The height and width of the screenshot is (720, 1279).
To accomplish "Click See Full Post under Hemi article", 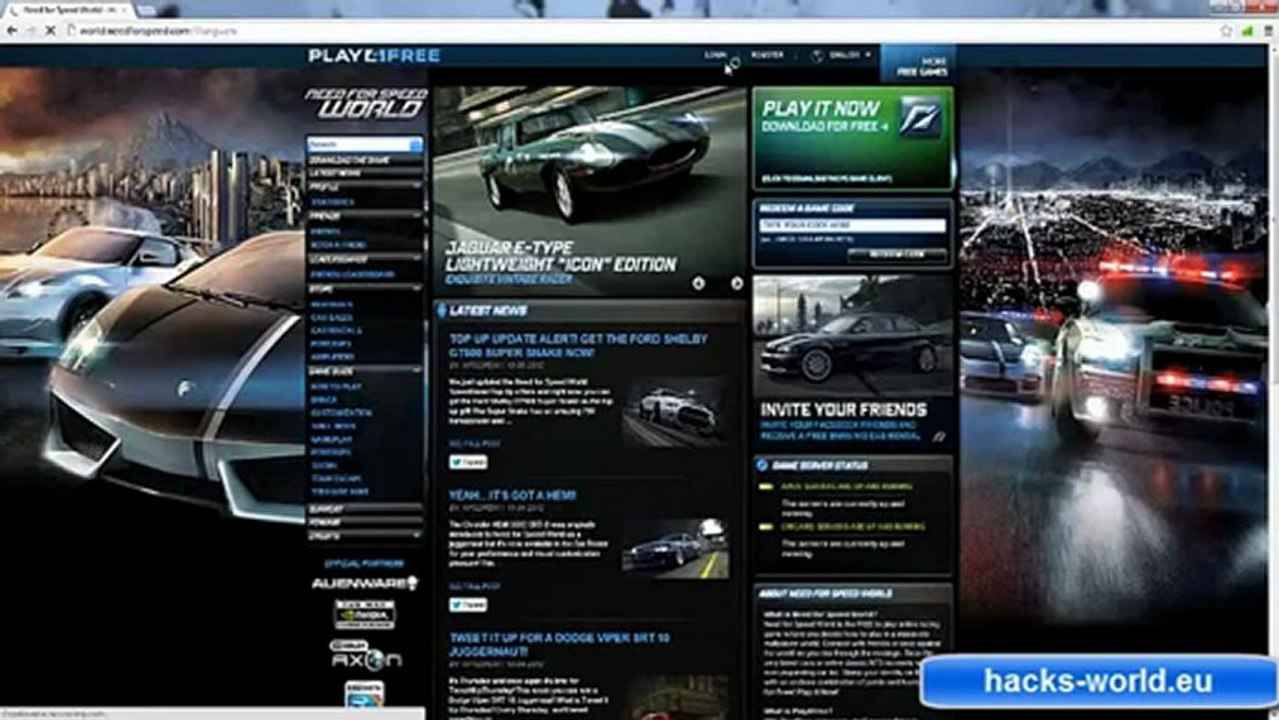I will point(475,586).
